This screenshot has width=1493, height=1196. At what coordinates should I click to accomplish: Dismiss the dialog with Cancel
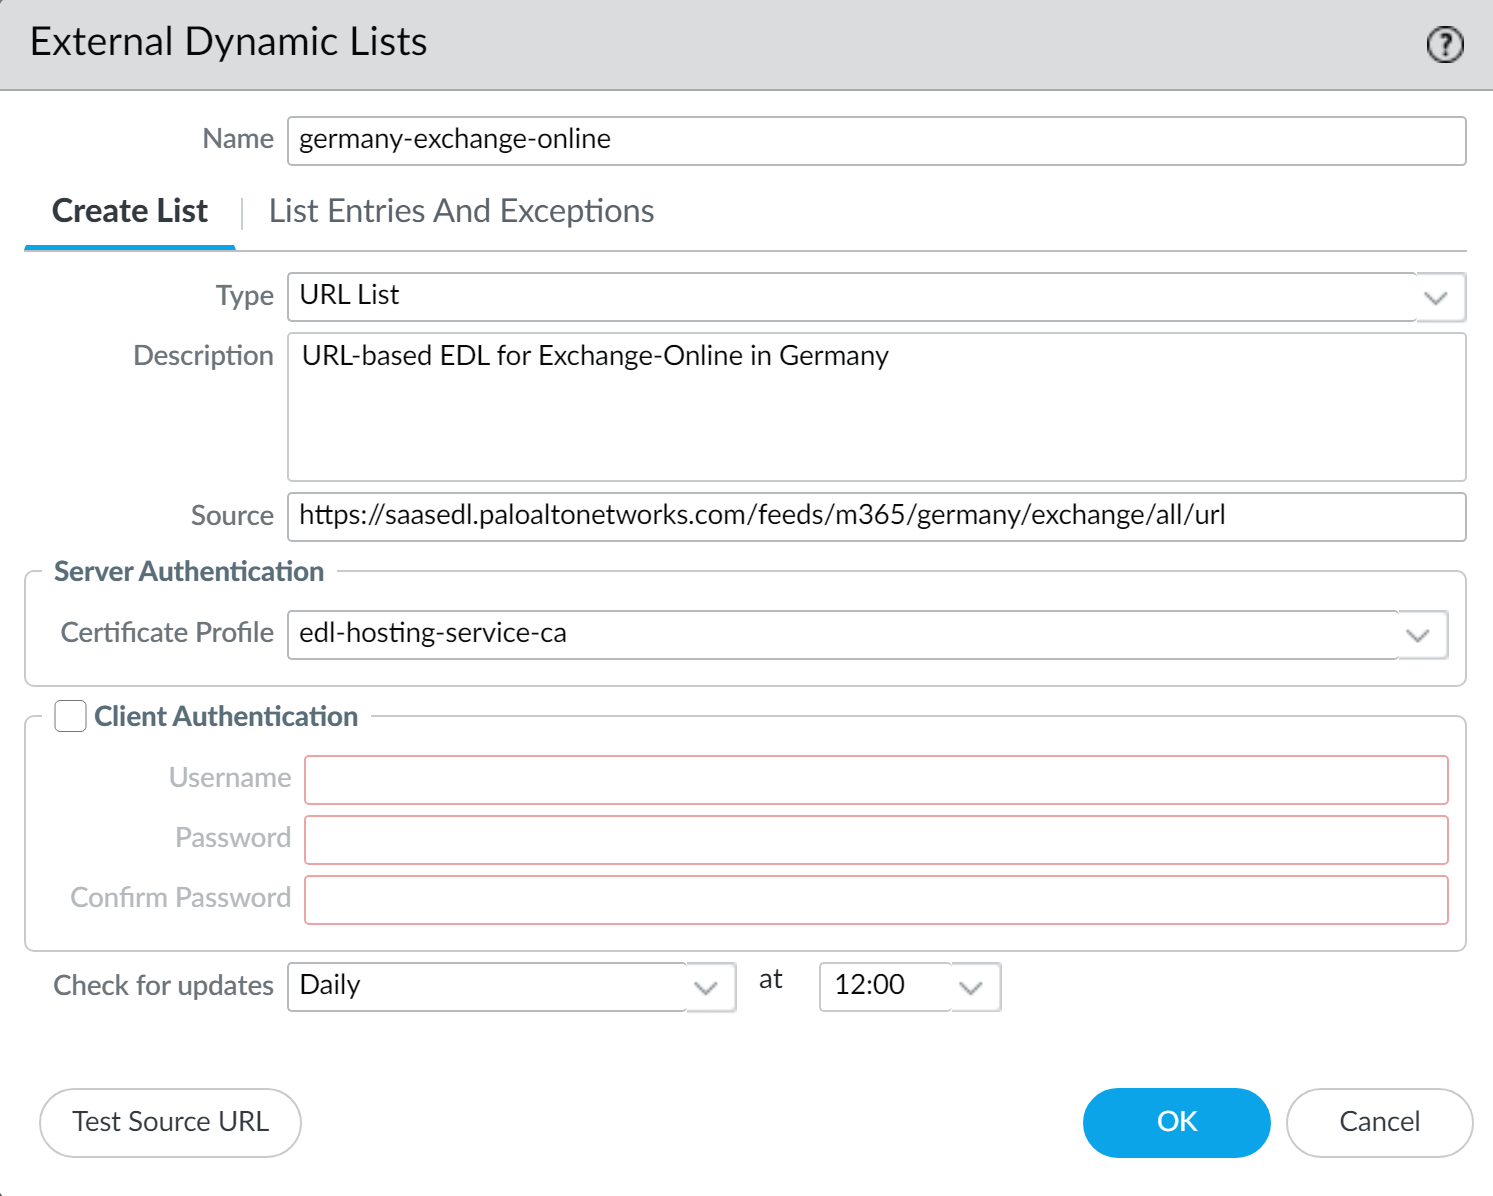tap(1380, 1122)
